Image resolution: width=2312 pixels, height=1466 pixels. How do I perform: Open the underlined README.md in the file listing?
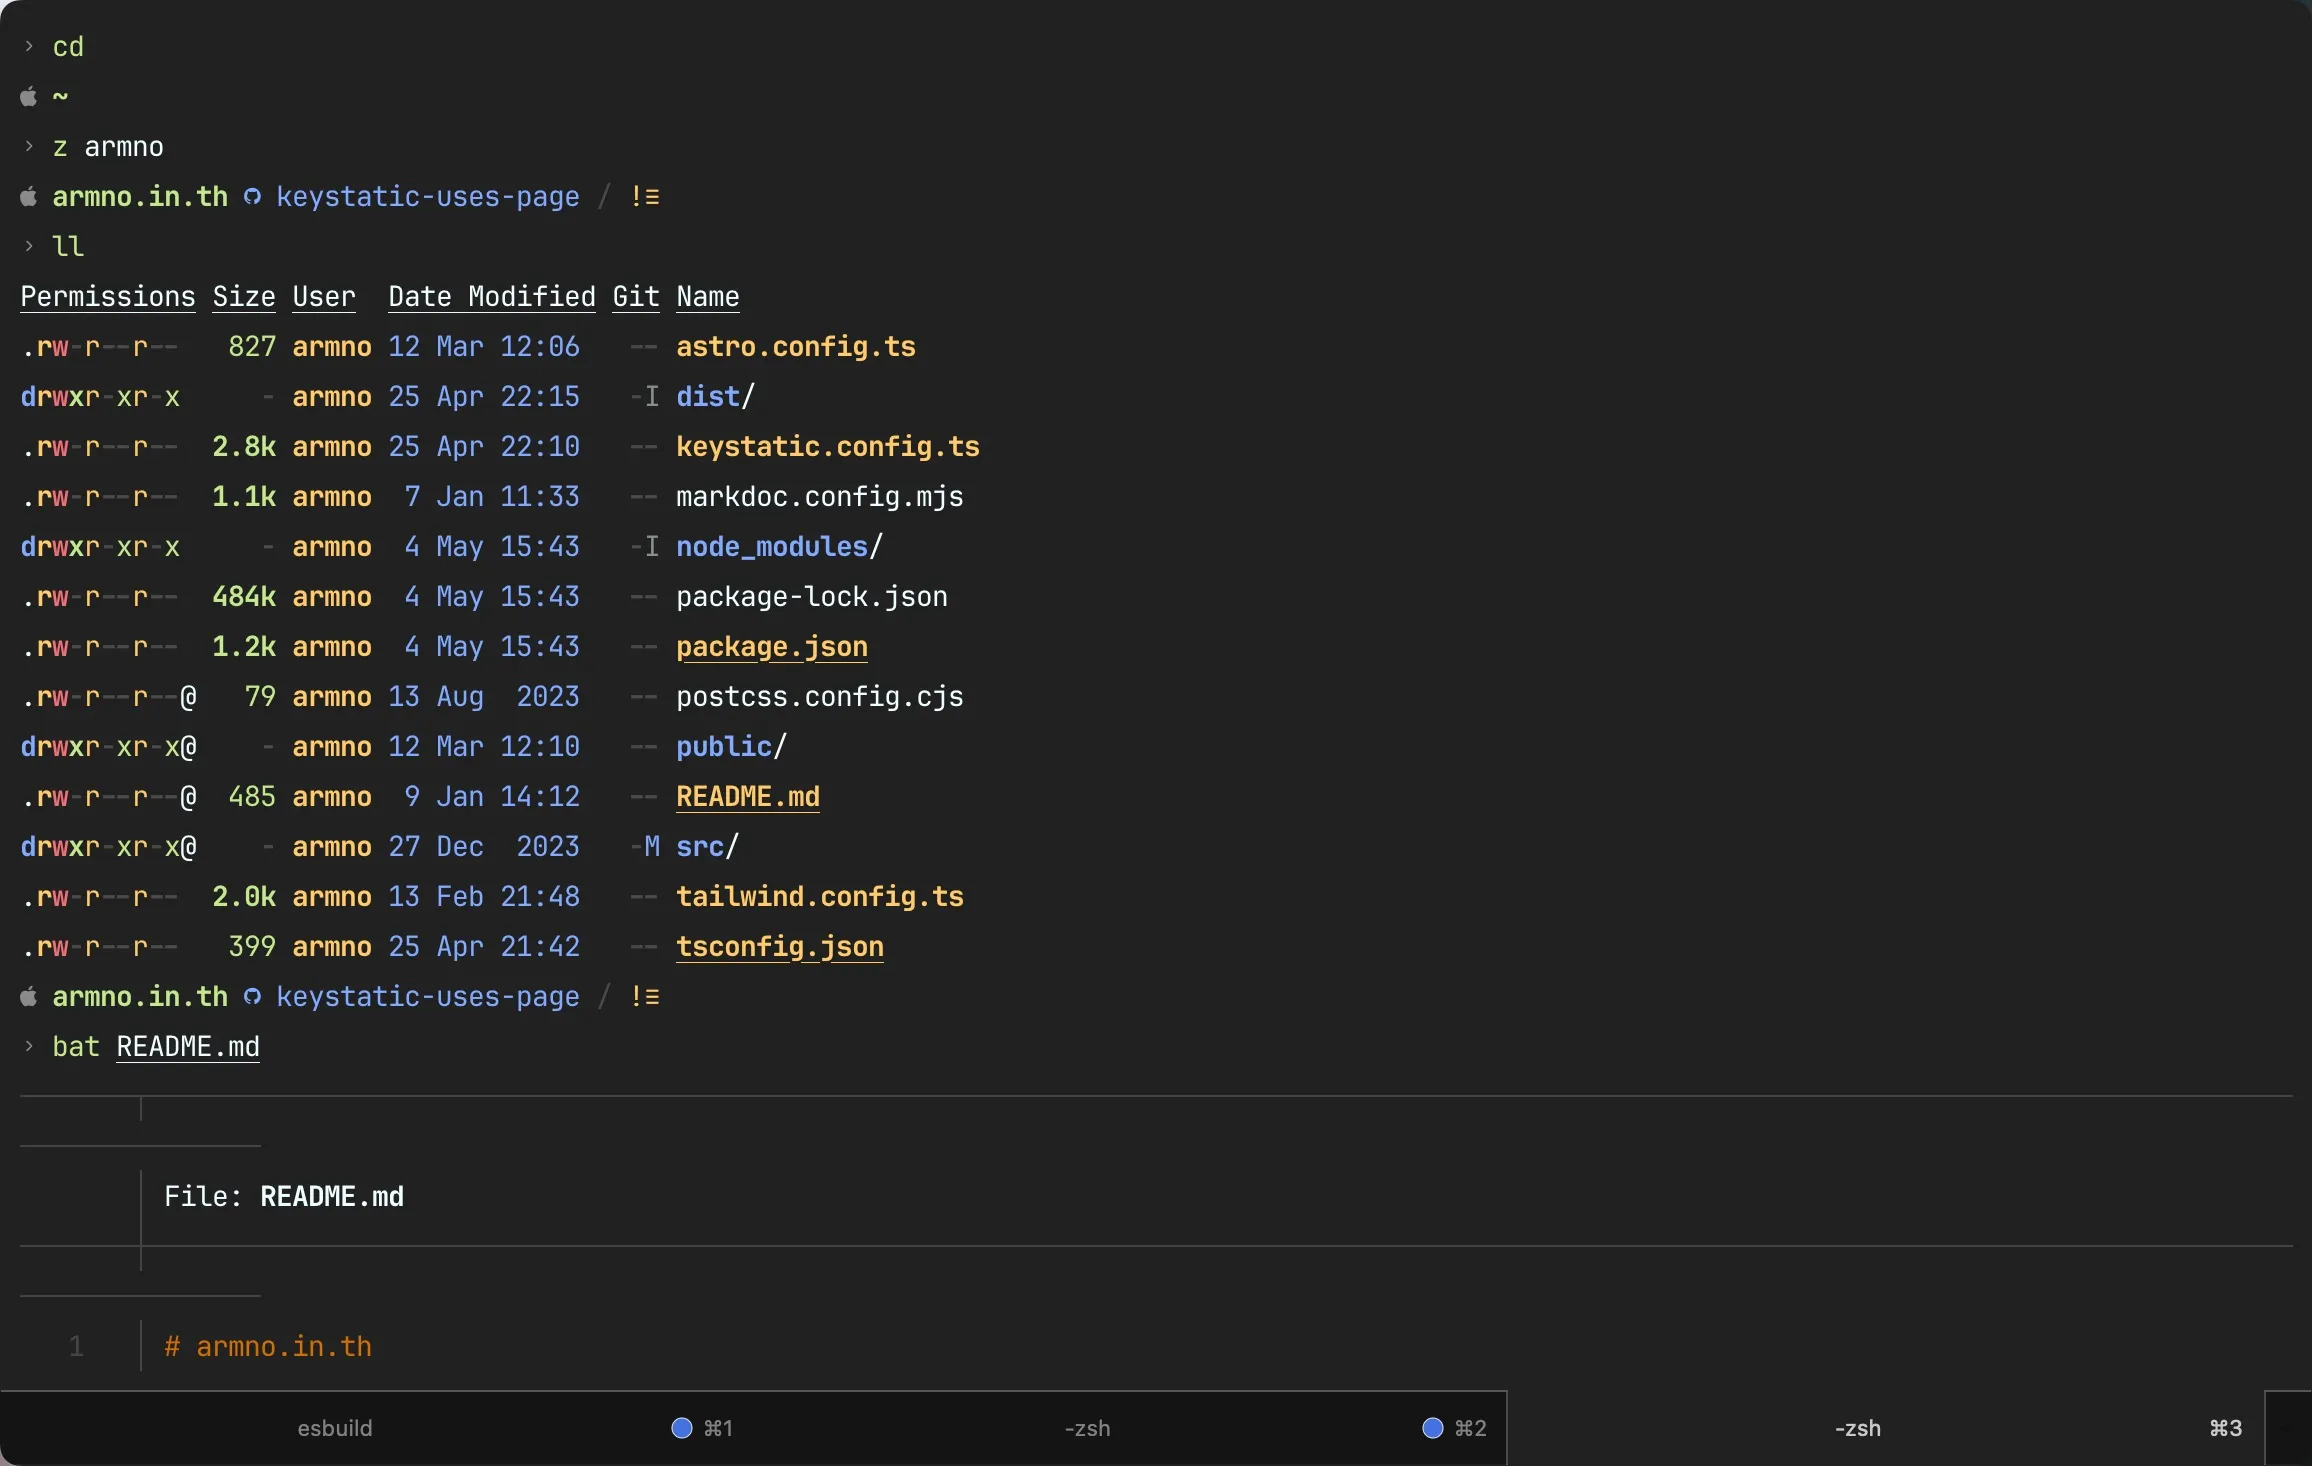coord(748,797)
